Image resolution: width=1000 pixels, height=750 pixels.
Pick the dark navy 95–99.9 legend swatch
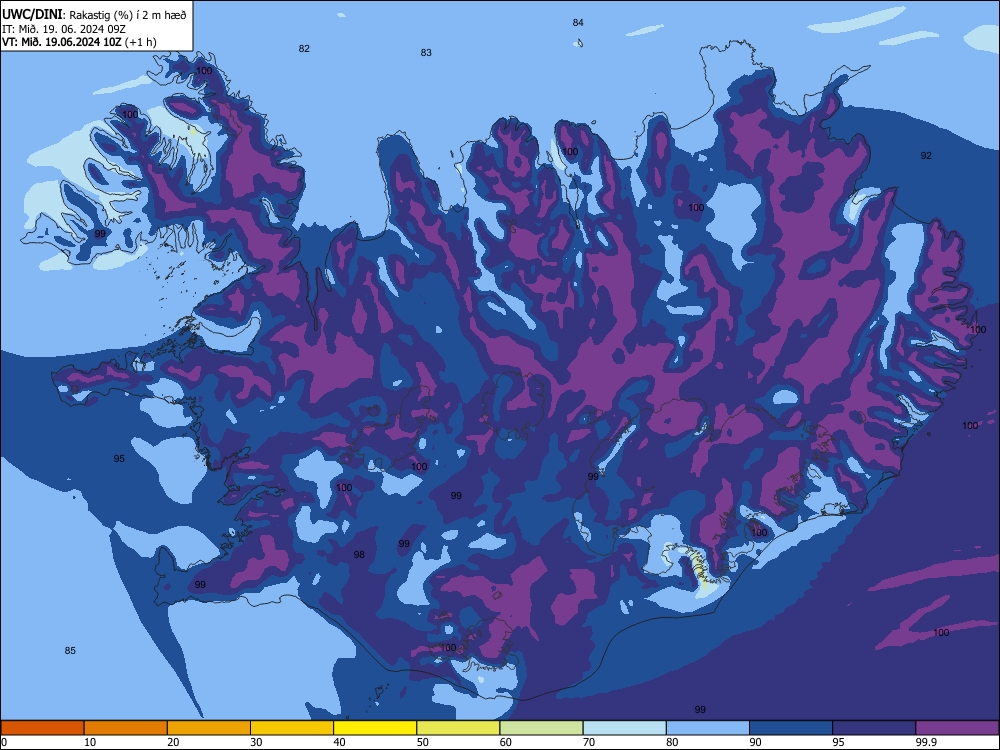click(874, 728)
